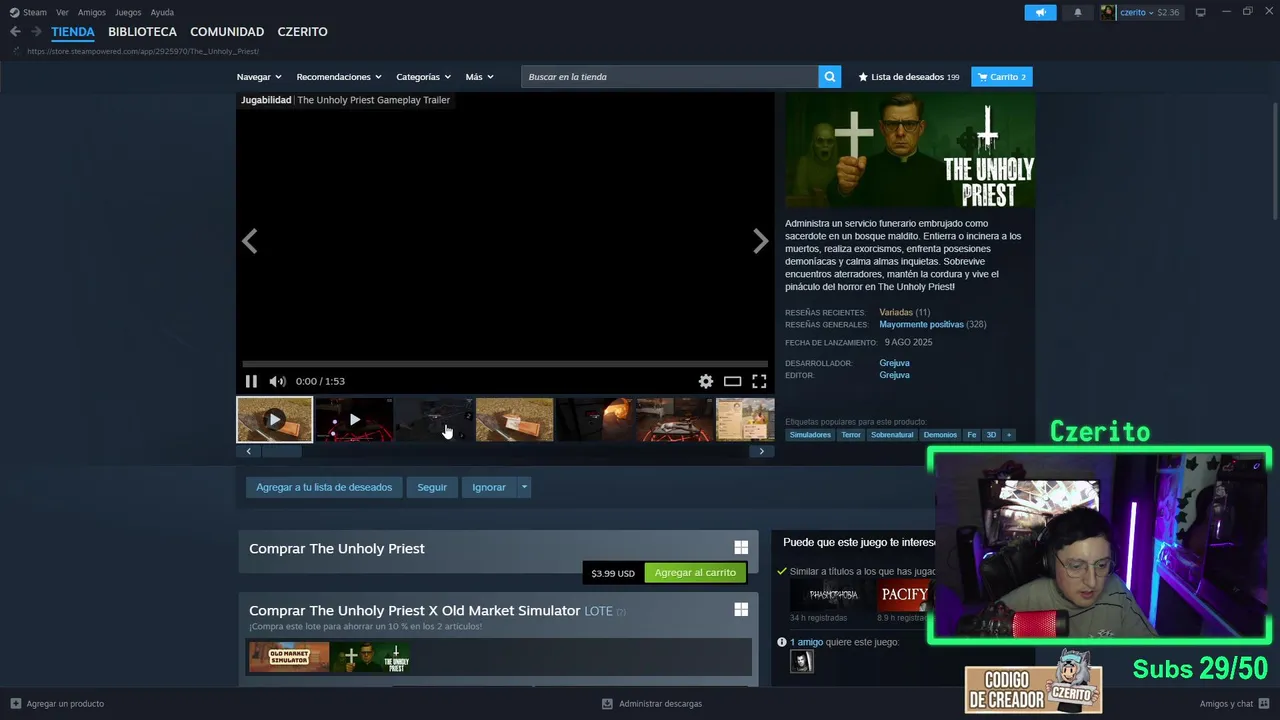1280x720 pixels.
Task: Show previous media with left arrow
Action: 250,241
